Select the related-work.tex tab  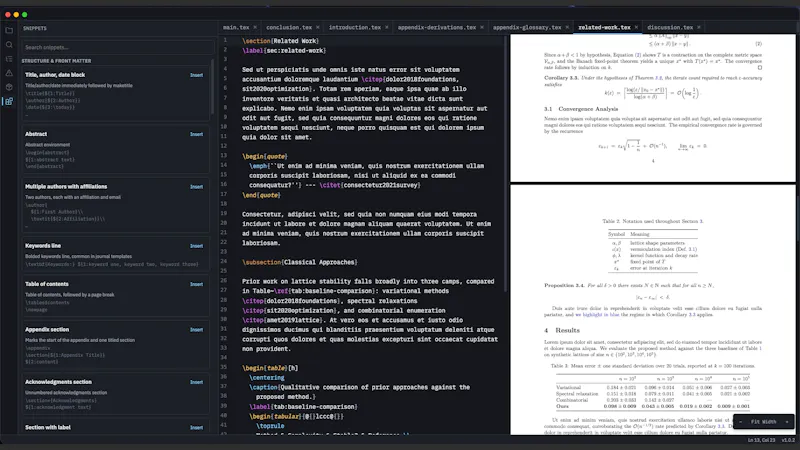pyautogui.click(x=604, y=28)
